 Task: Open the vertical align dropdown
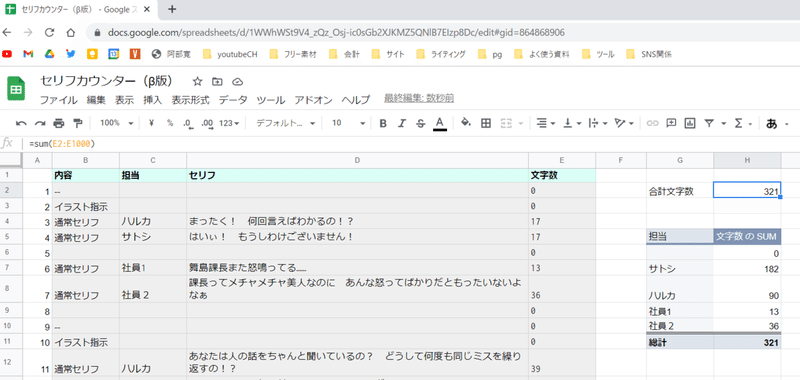(572, 123)
